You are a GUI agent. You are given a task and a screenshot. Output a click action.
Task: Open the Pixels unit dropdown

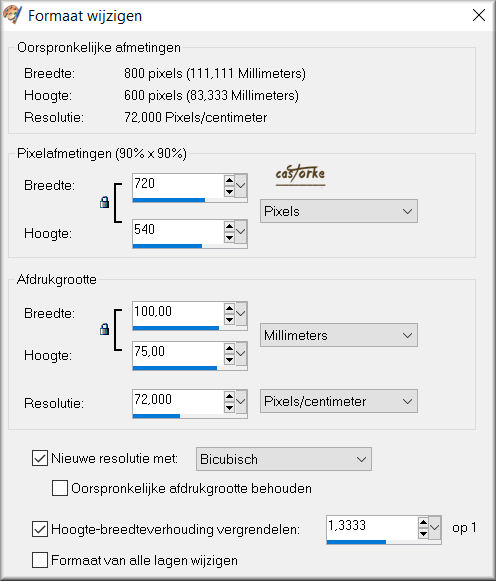point(339,211)
